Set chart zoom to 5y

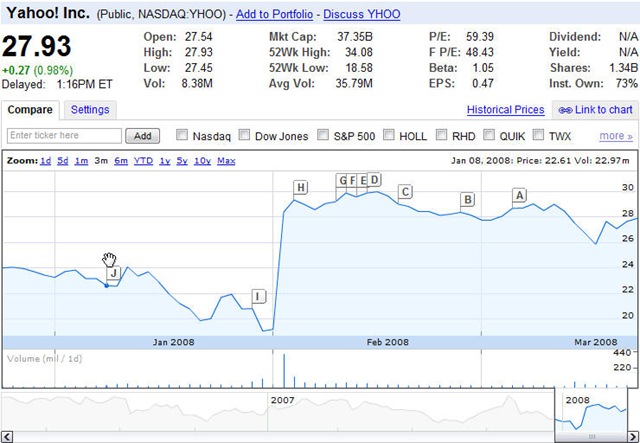[x=182, y=161]
